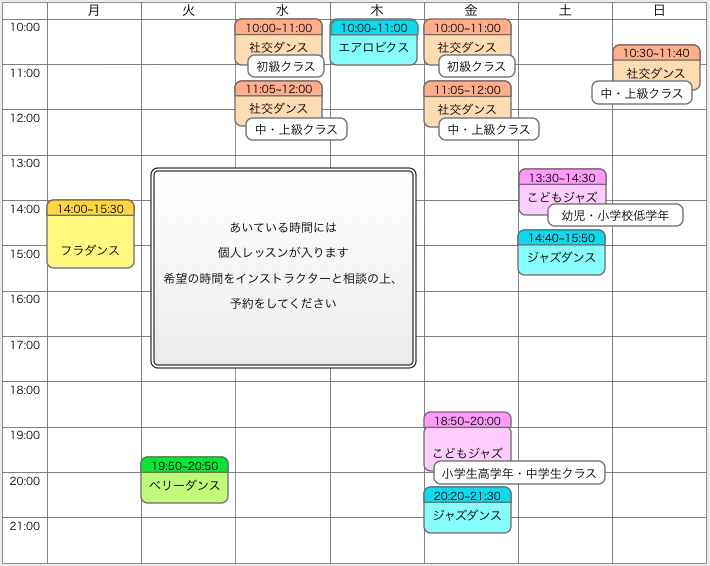The image size is (710, 566).
Task: Click the 幼児・小学校低学年 label
Action: click(615, 215)
